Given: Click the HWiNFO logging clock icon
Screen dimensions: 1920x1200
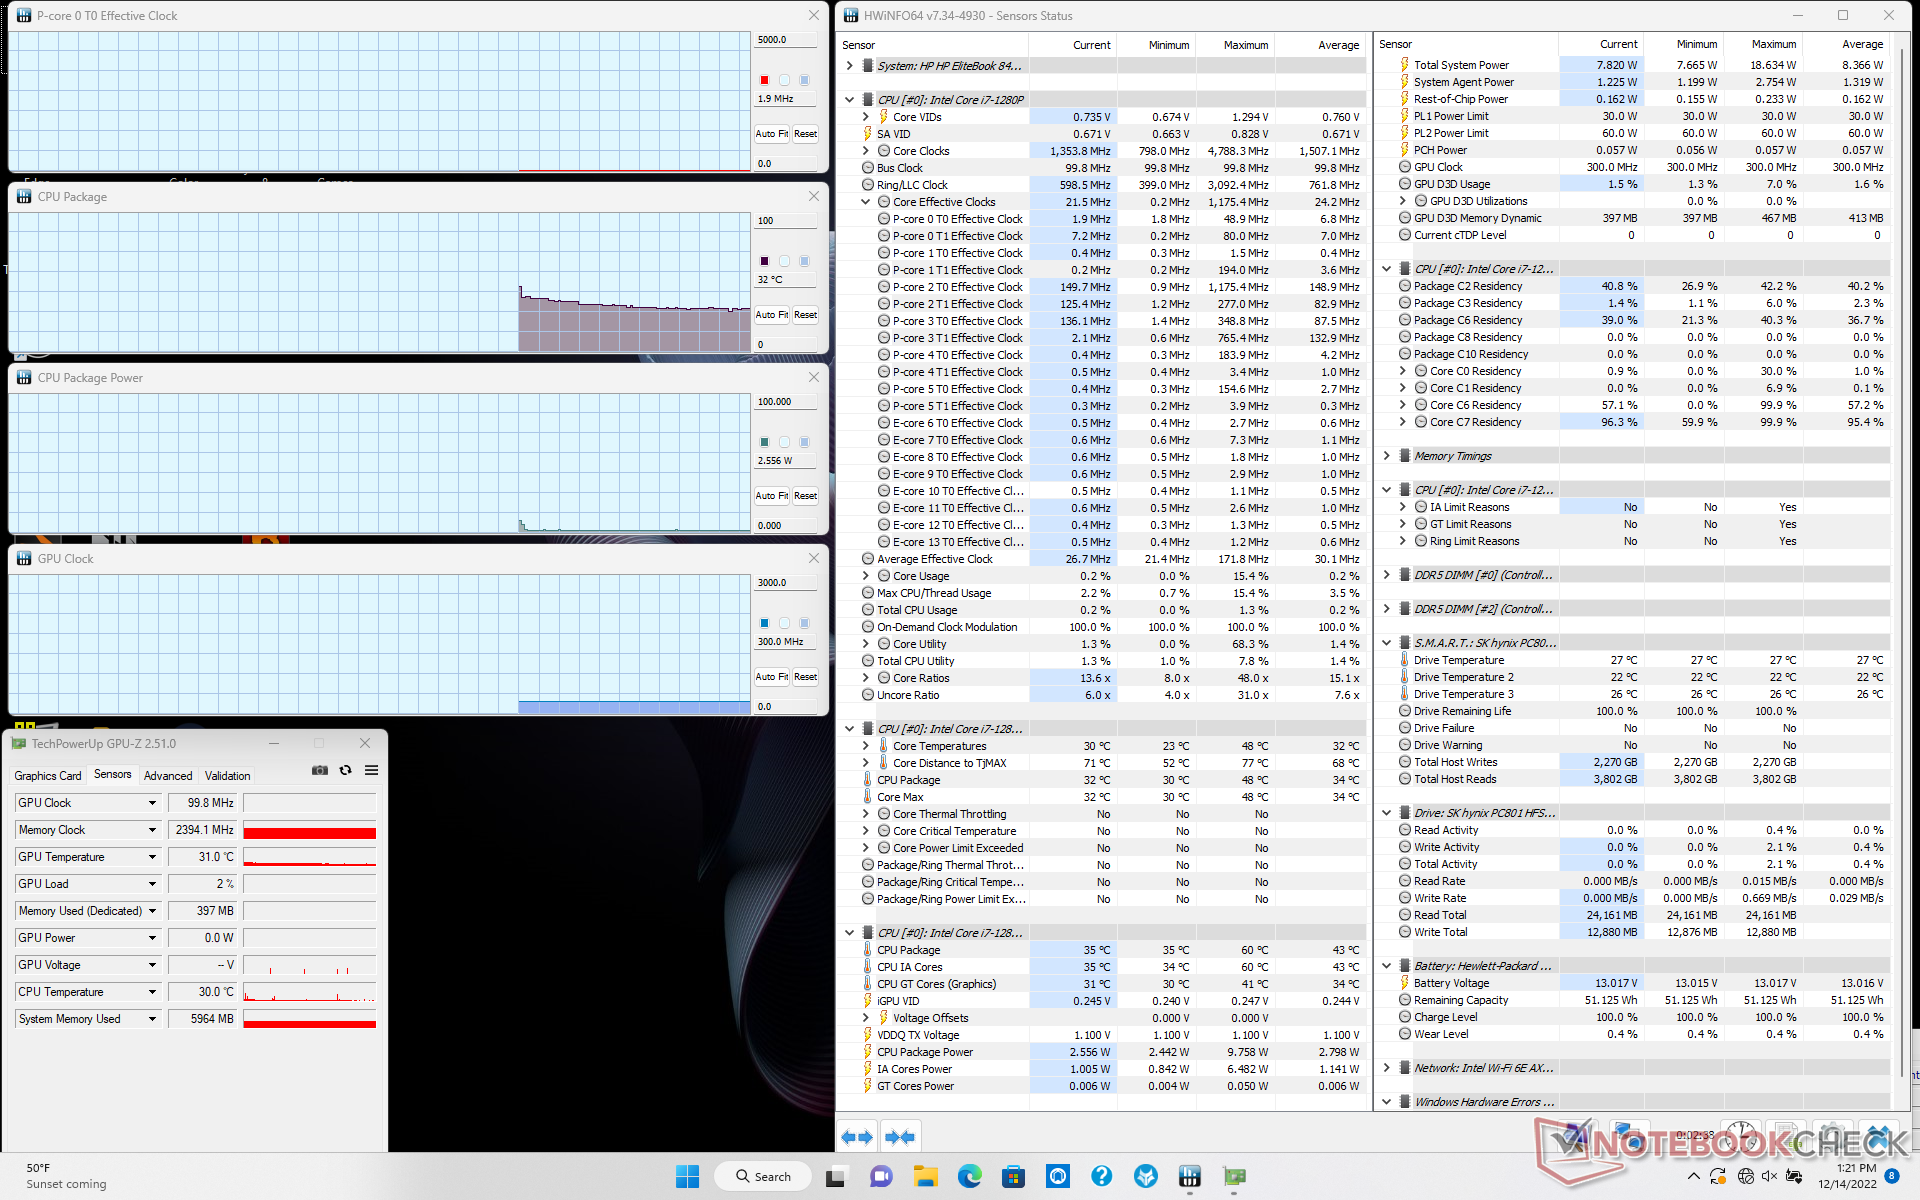Looking at the screenshot, I should click(x=1742, y=1135).
